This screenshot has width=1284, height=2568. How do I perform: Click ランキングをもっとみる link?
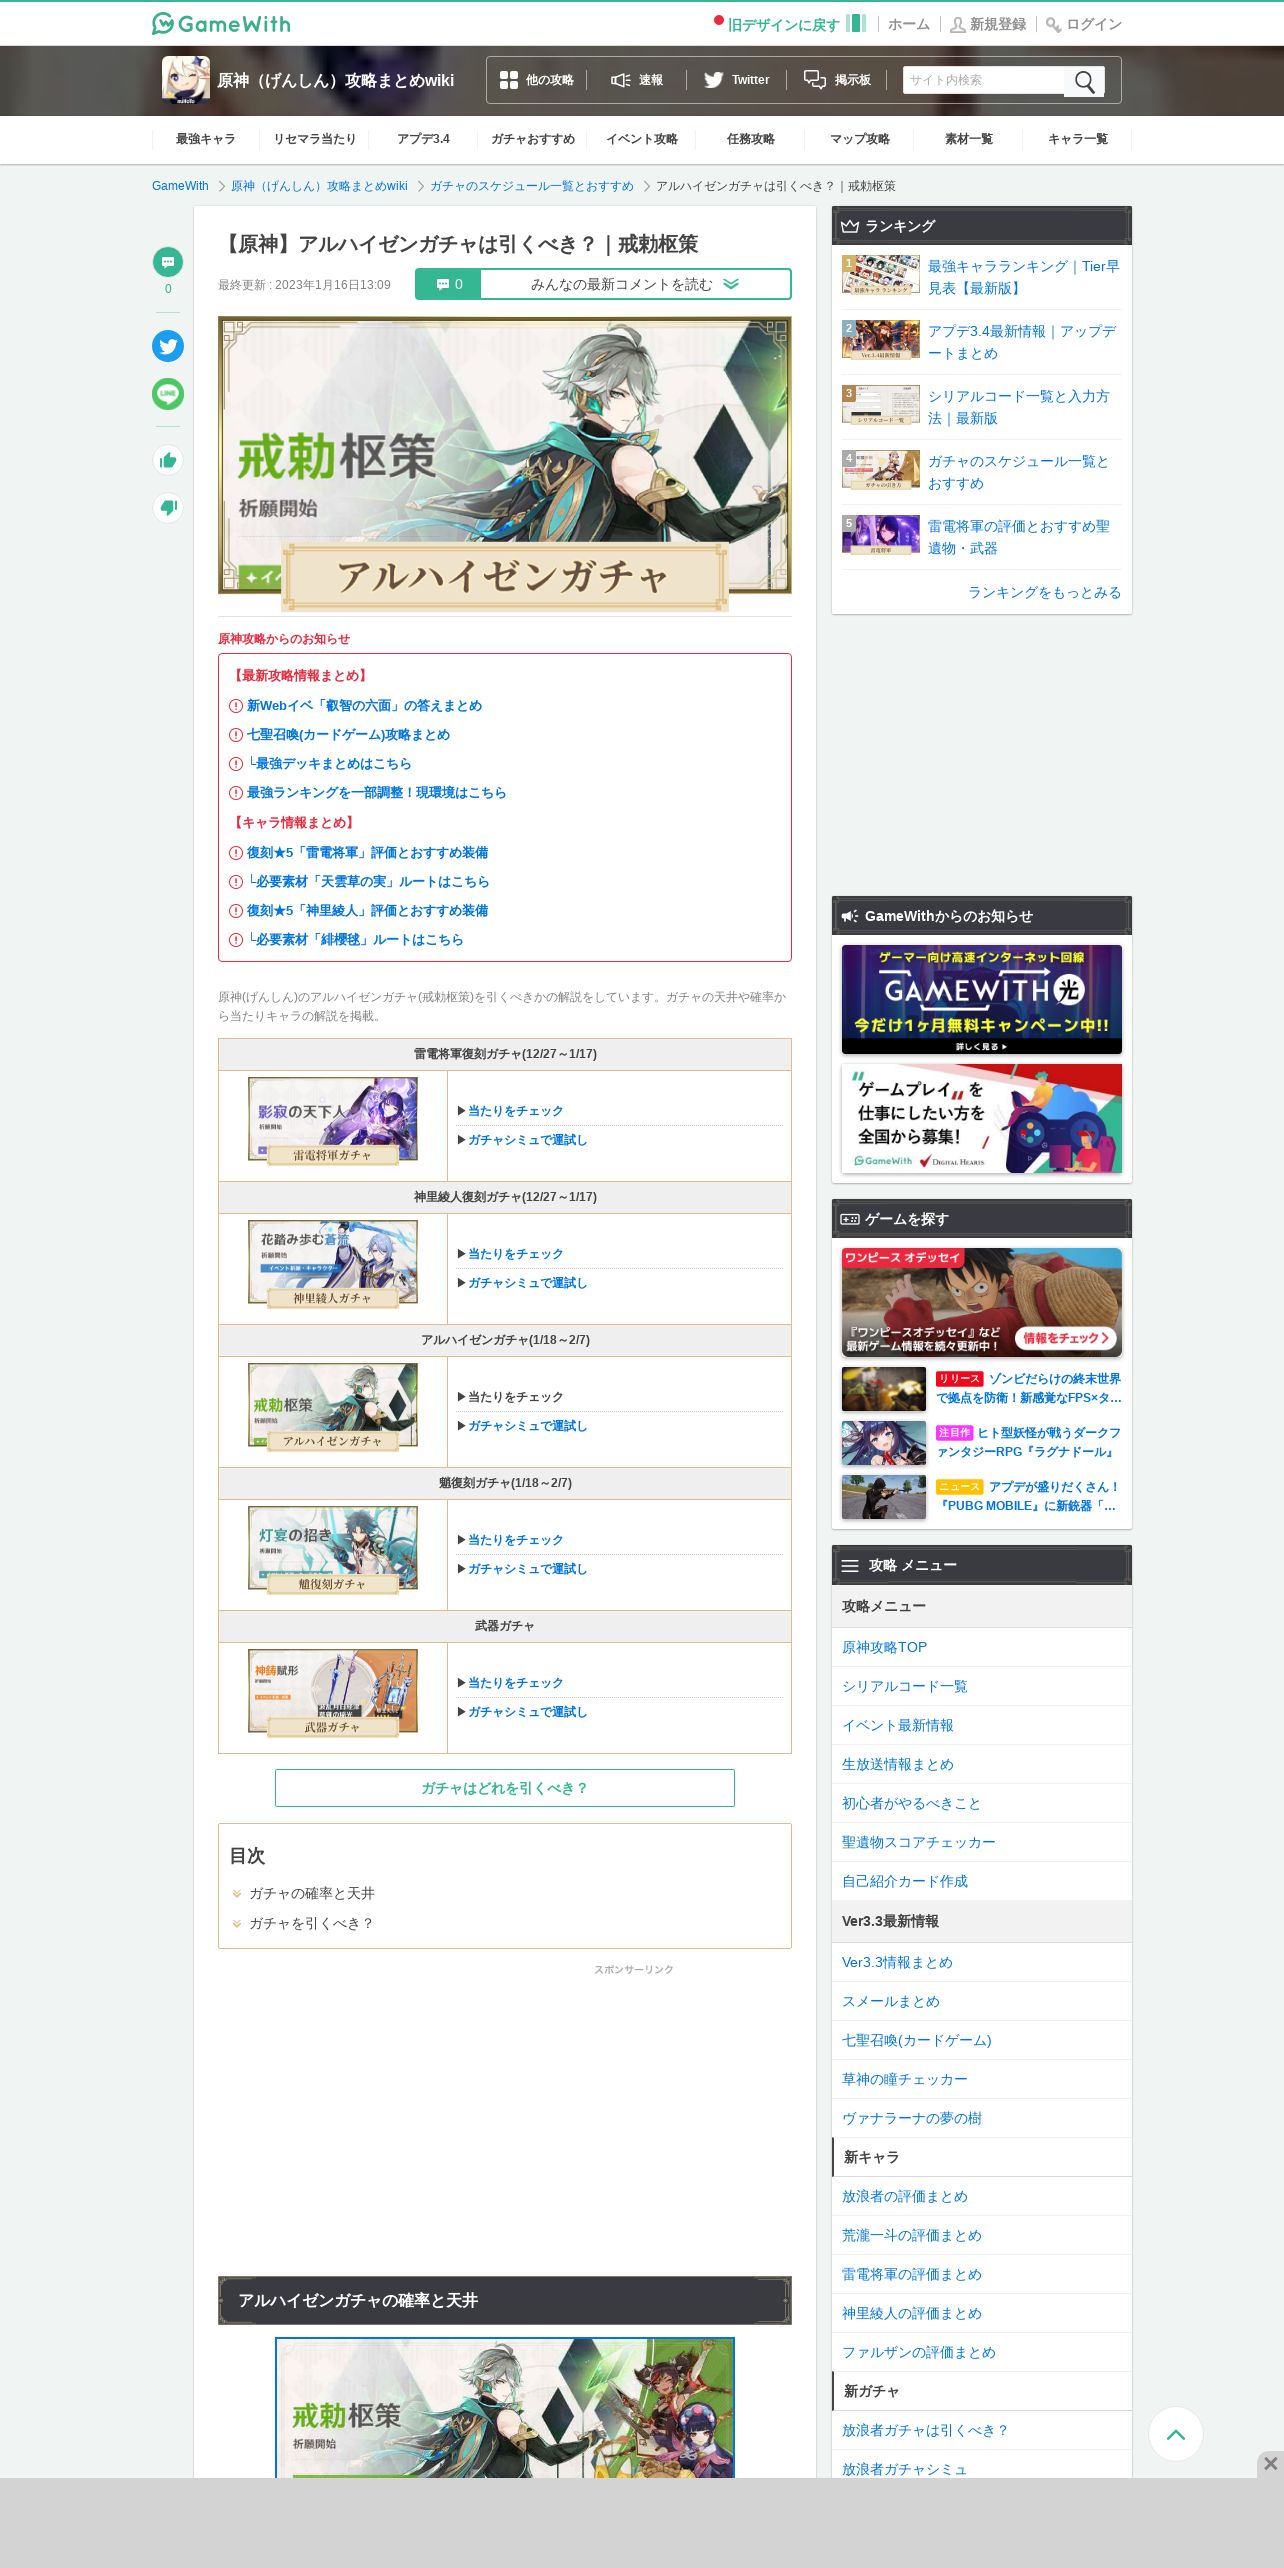click(x=1044, y=592)
